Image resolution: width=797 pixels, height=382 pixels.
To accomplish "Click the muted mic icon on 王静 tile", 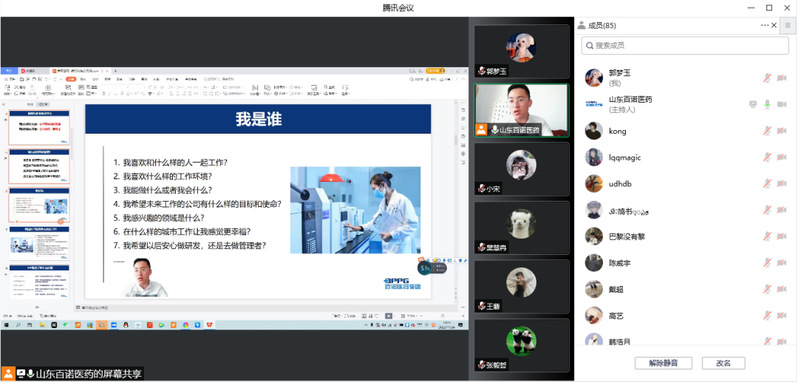I will tap(481, 306).
